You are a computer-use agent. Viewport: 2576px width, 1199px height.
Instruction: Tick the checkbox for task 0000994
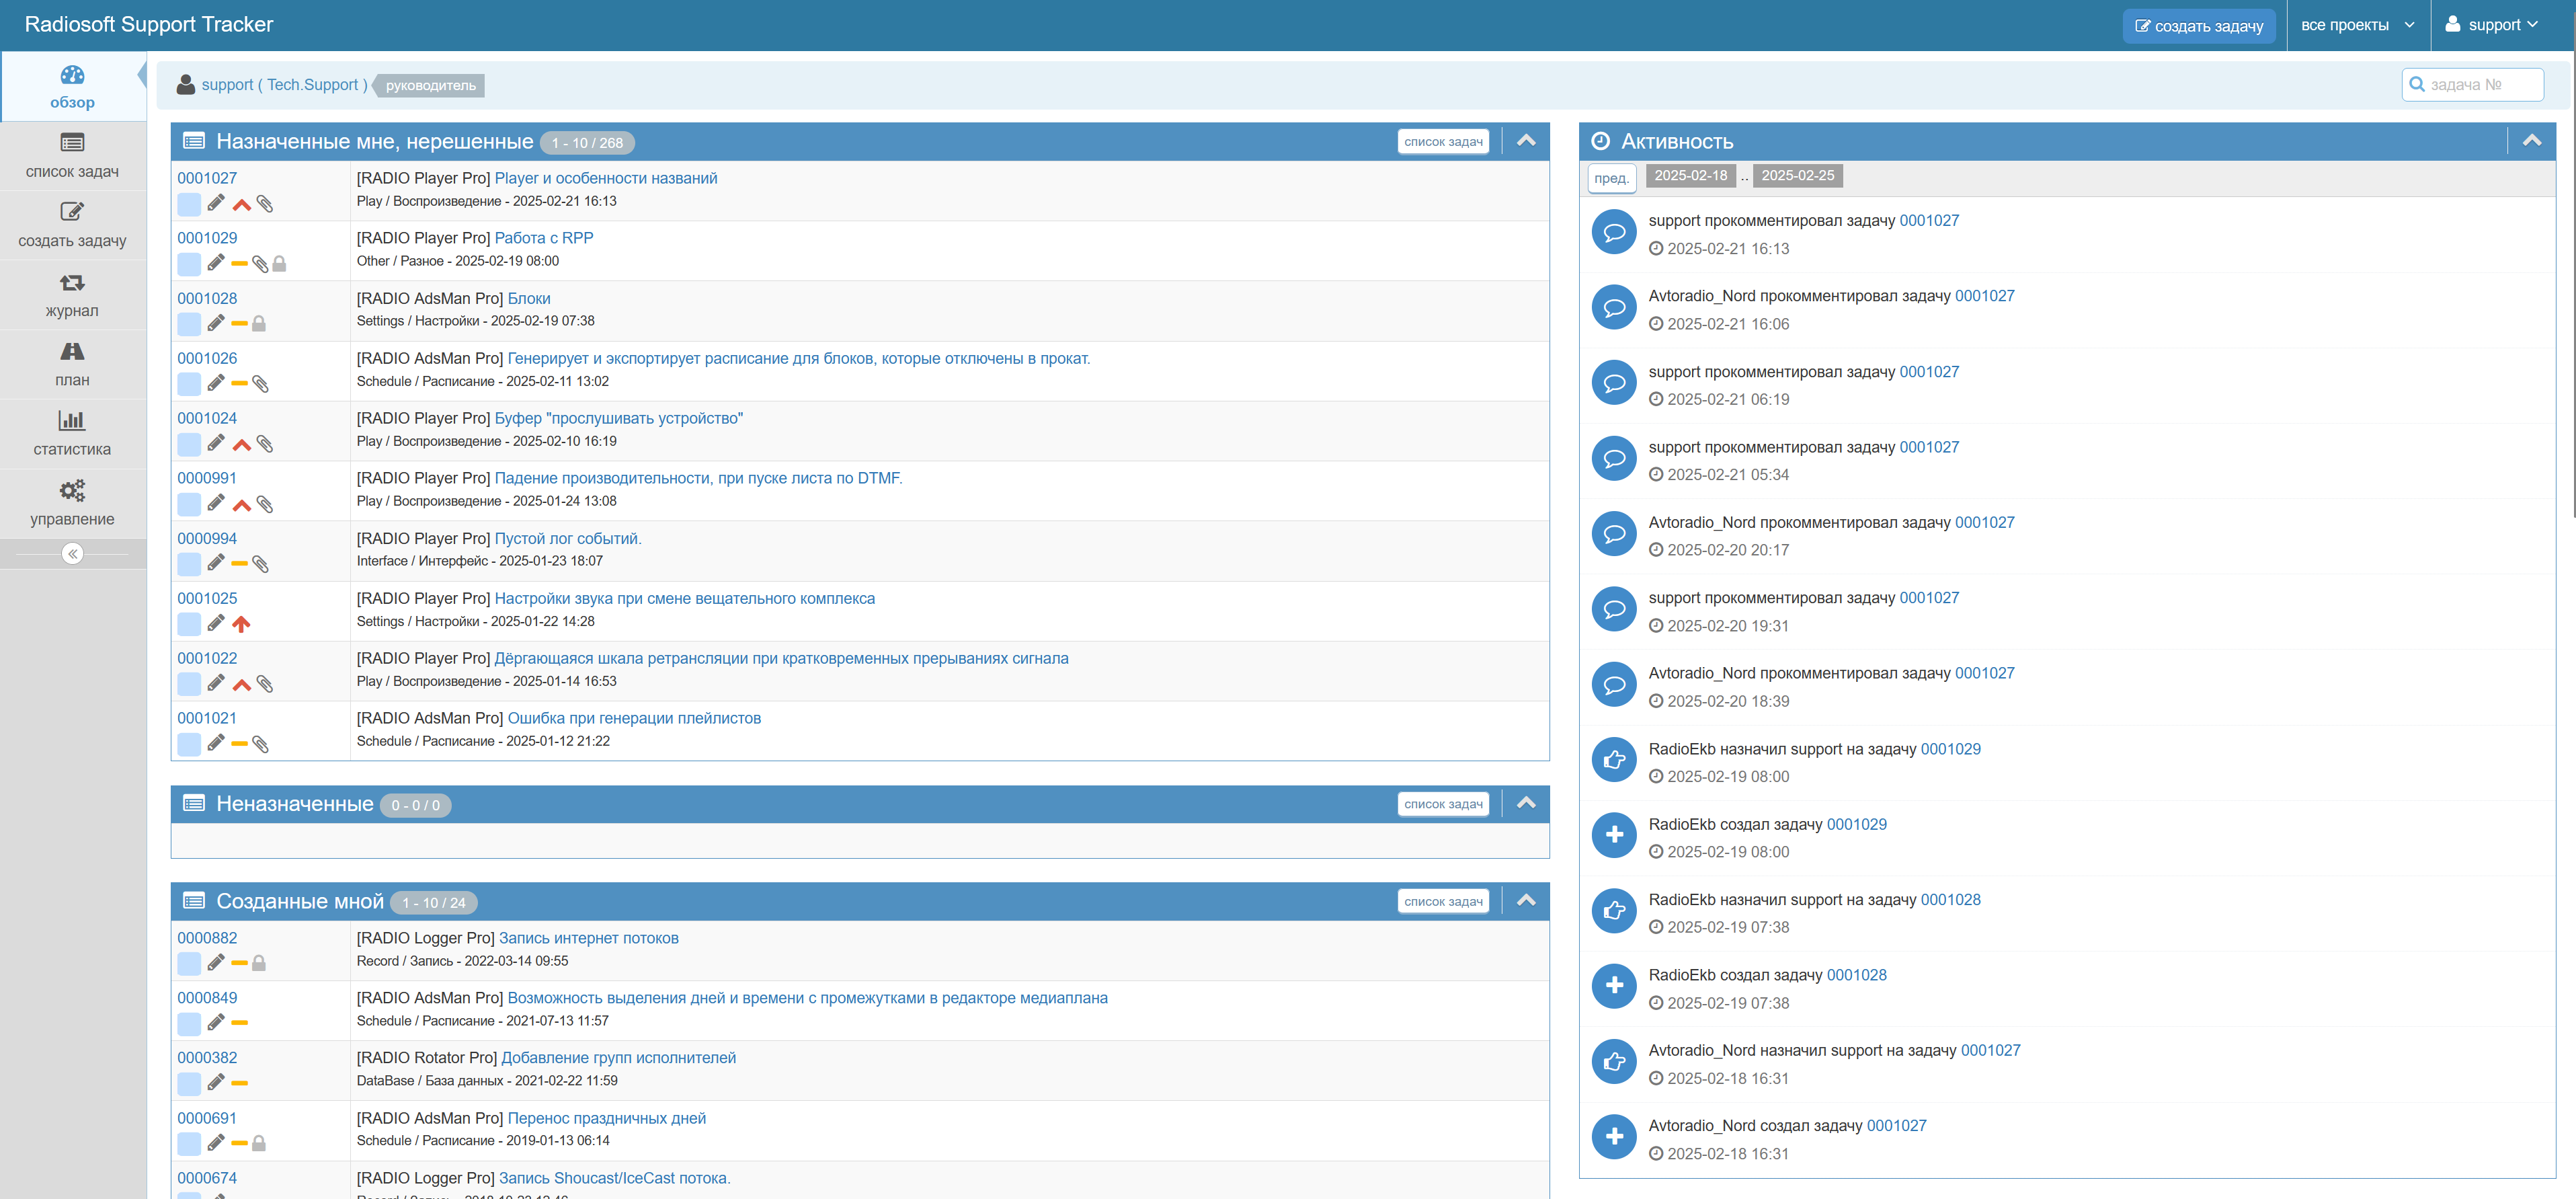pos(189,565)
